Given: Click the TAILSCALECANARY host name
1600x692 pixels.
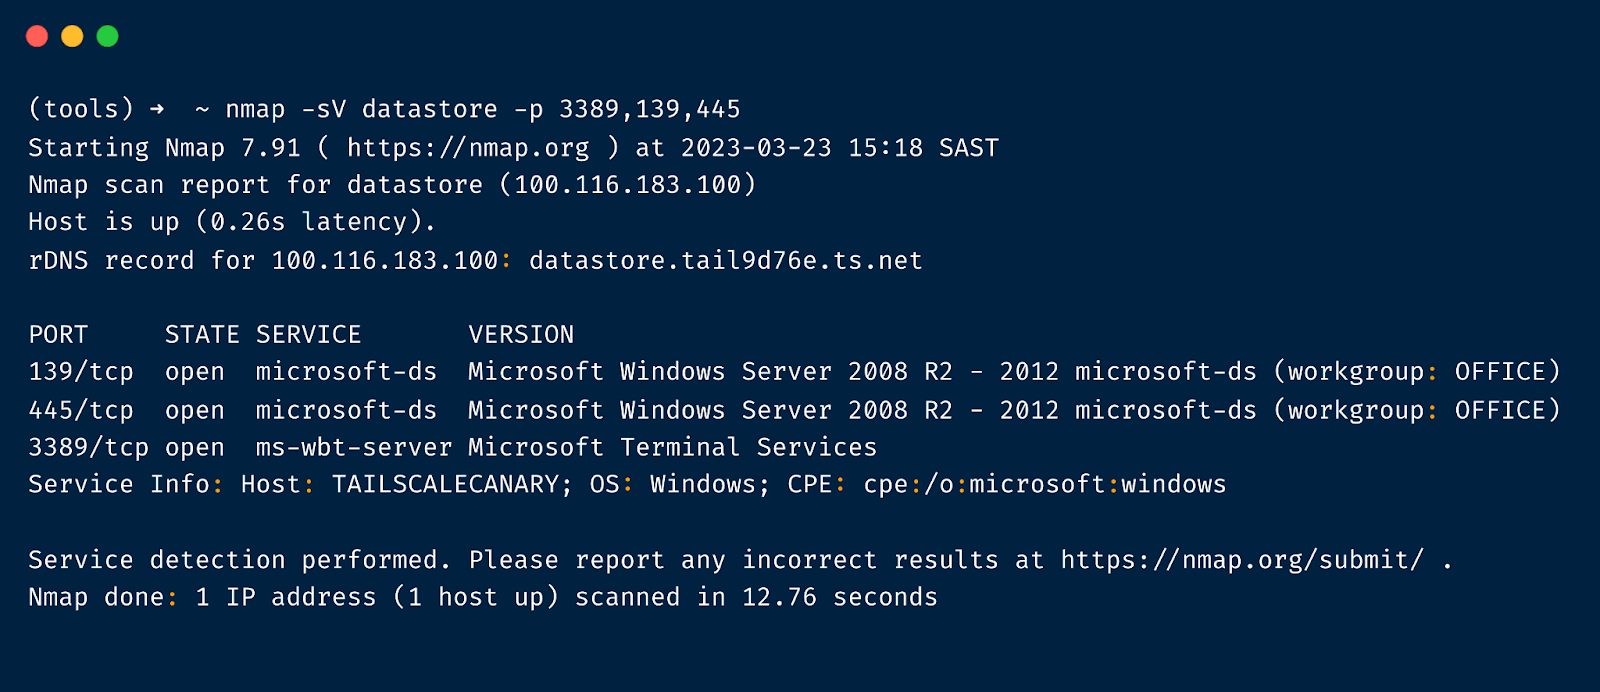Looking at the screenshot, I should pyautogui.click(x=445, y=485).
